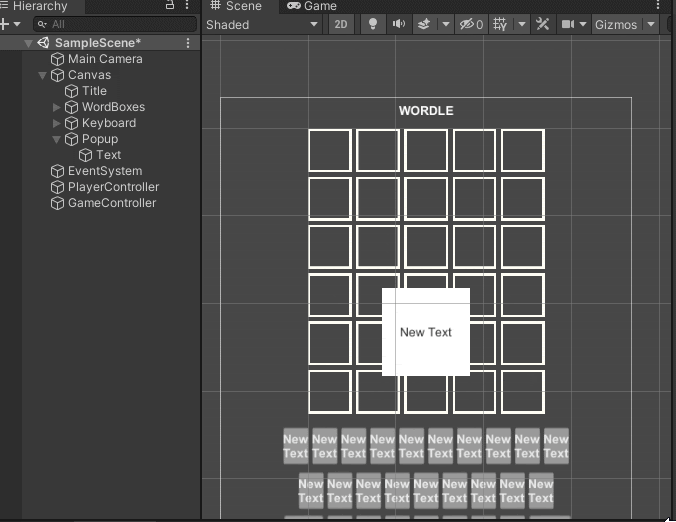Open create-object dropdown arrow beside plus
Viewport: 676px width, 522px height.
click(17, 24)
